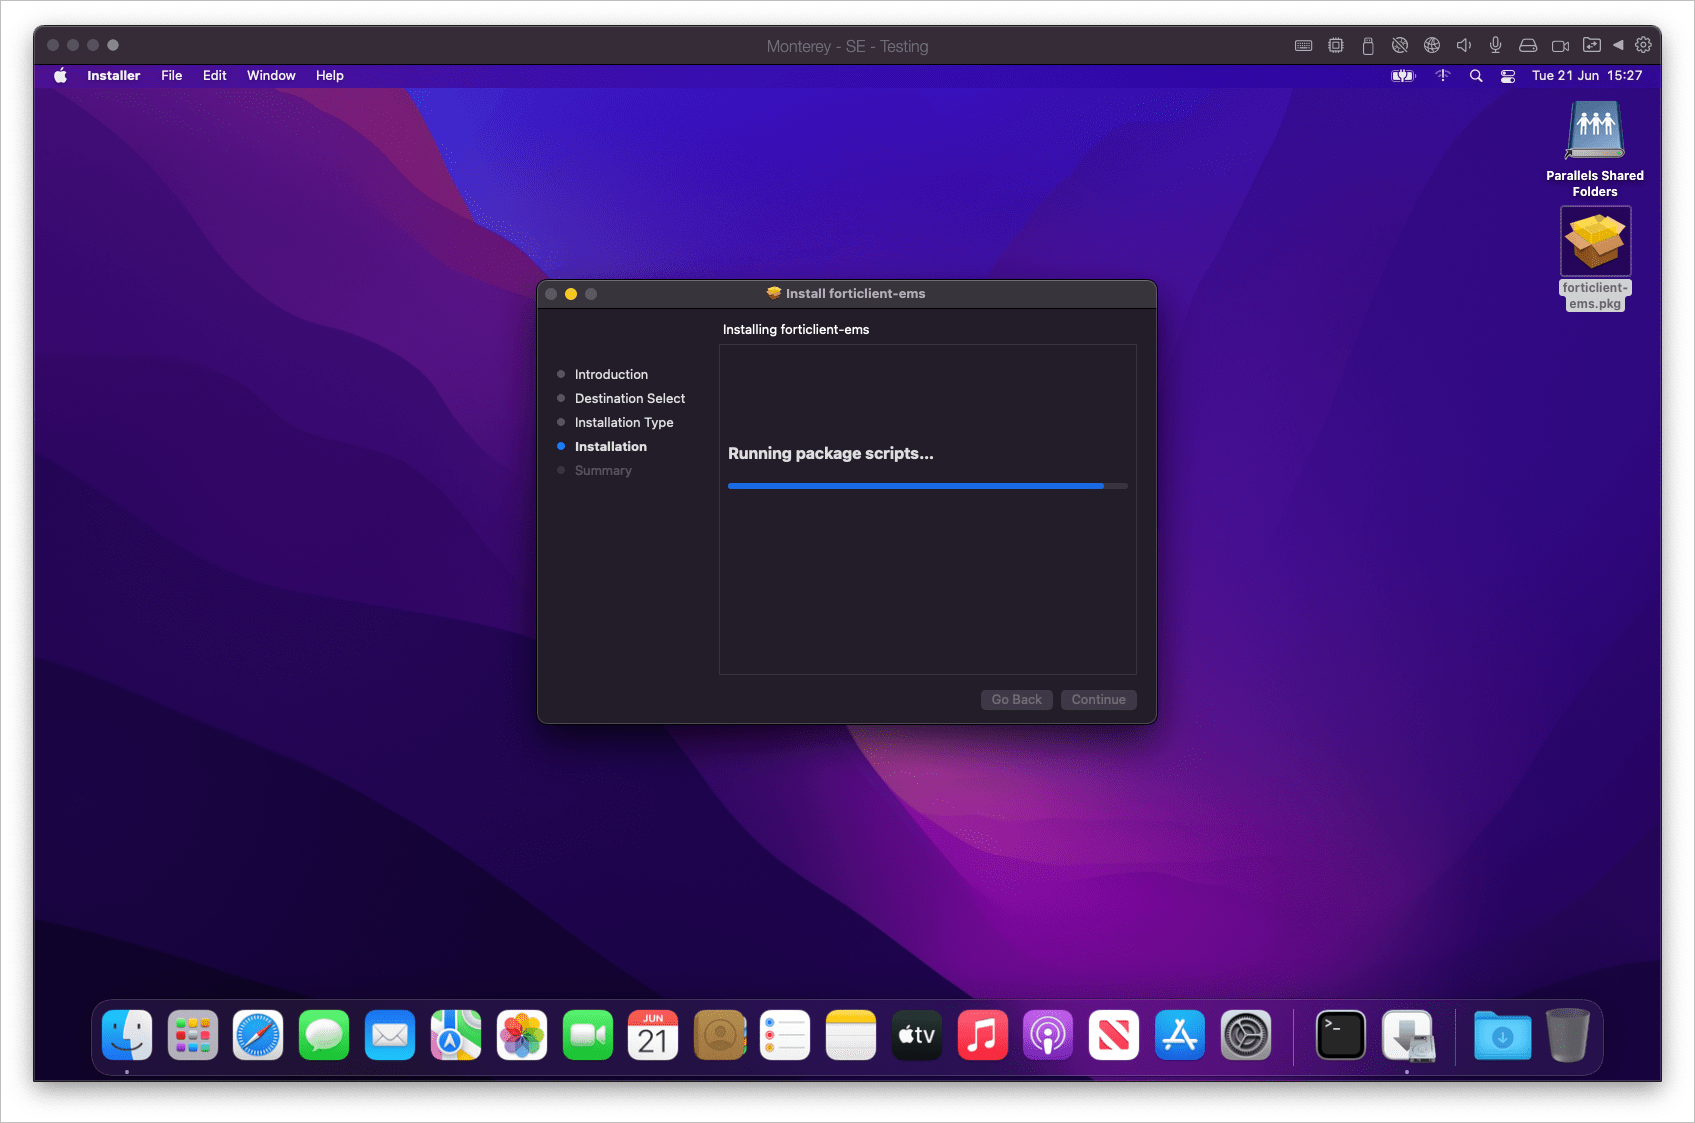The image size is (1695, 1123).
Task: Open Messages app in Dock
Action: pyautogui.click(x=324, y=1035)
